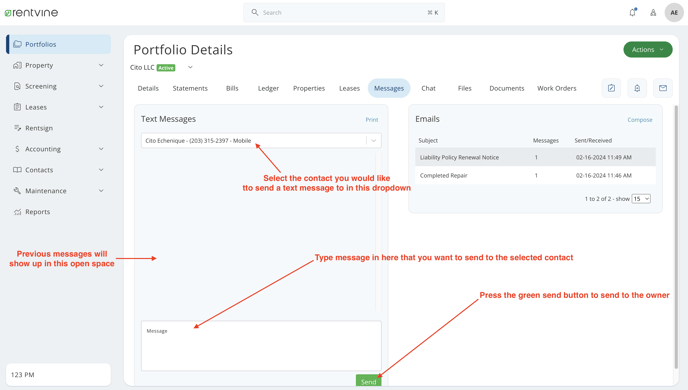
Task: Select the Messages tab
Action: click(389, 88)
